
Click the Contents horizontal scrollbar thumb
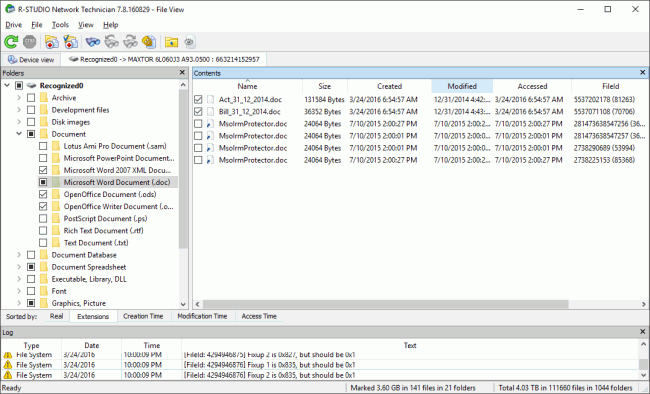pos(386,304)
